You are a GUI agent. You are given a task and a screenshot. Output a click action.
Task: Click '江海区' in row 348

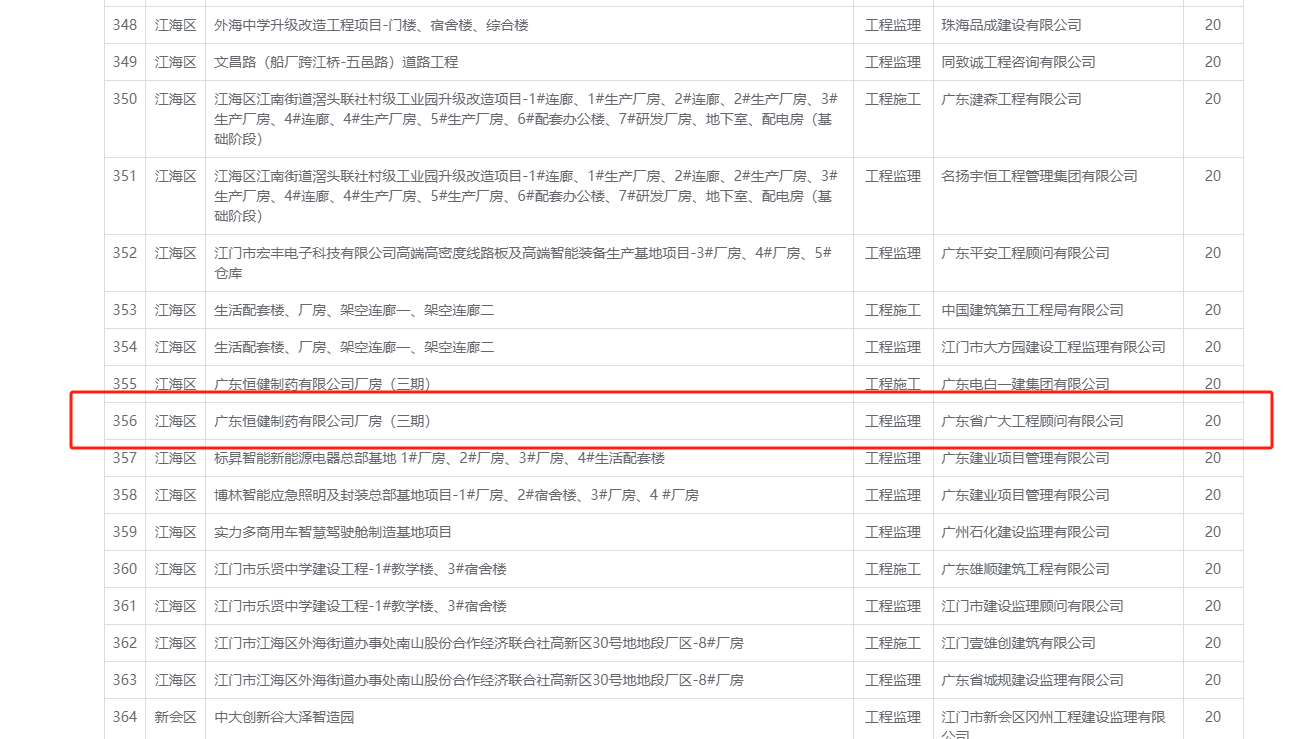pyautogui.click(x=176, y=25)
